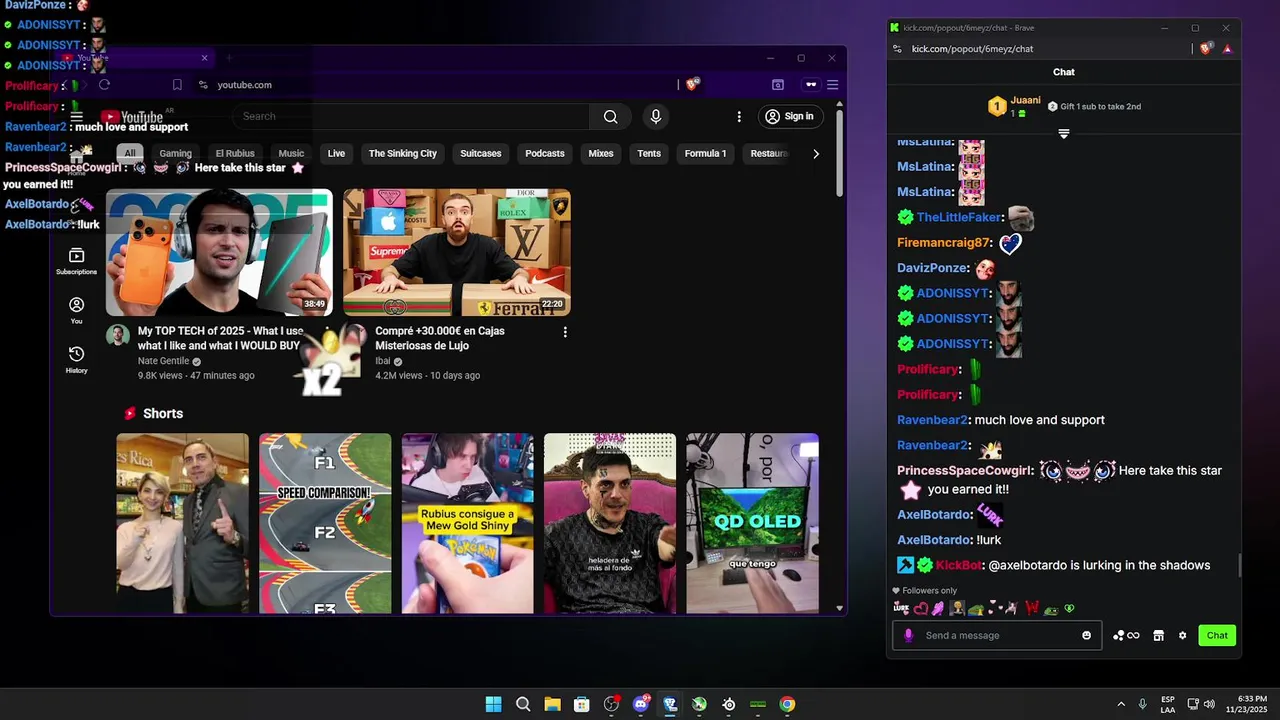Pick the LURK emote in quick emotes
The width and height of the screenshot is (1280, 720).
point(901,608)
